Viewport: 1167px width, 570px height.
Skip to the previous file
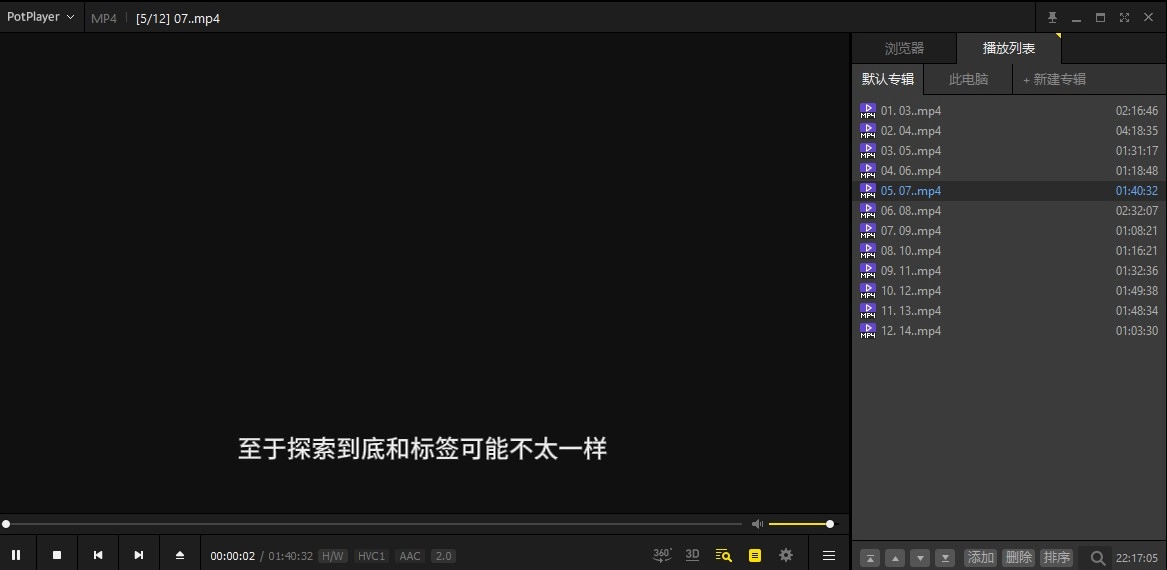97,555
